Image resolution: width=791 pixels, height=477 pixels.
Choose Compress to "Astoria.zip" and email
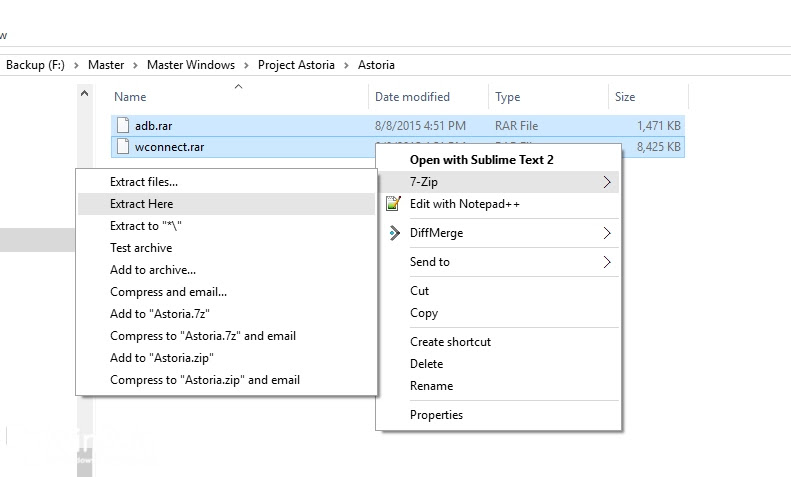(x=226, y=380)
